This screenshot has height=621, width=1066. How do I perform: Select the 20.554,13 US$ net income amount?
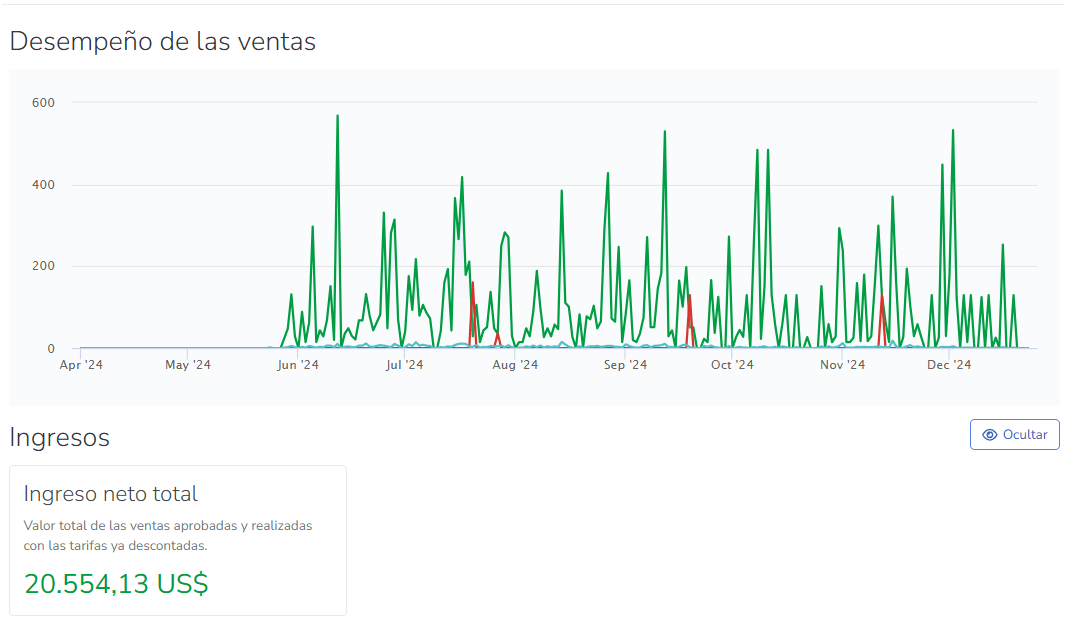(116, 584)
